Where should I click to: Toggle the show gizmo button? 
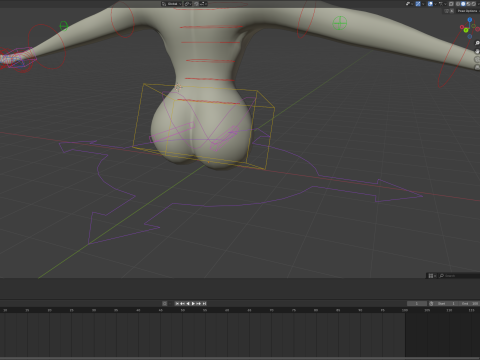click(x=418, y=4)
